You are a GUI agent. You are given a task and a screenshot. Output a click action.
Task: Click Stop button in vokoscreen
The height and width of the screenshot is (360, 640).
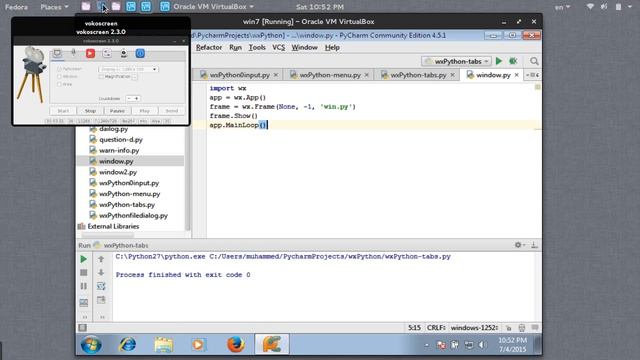pyautogui.click(x=90, y=111)
